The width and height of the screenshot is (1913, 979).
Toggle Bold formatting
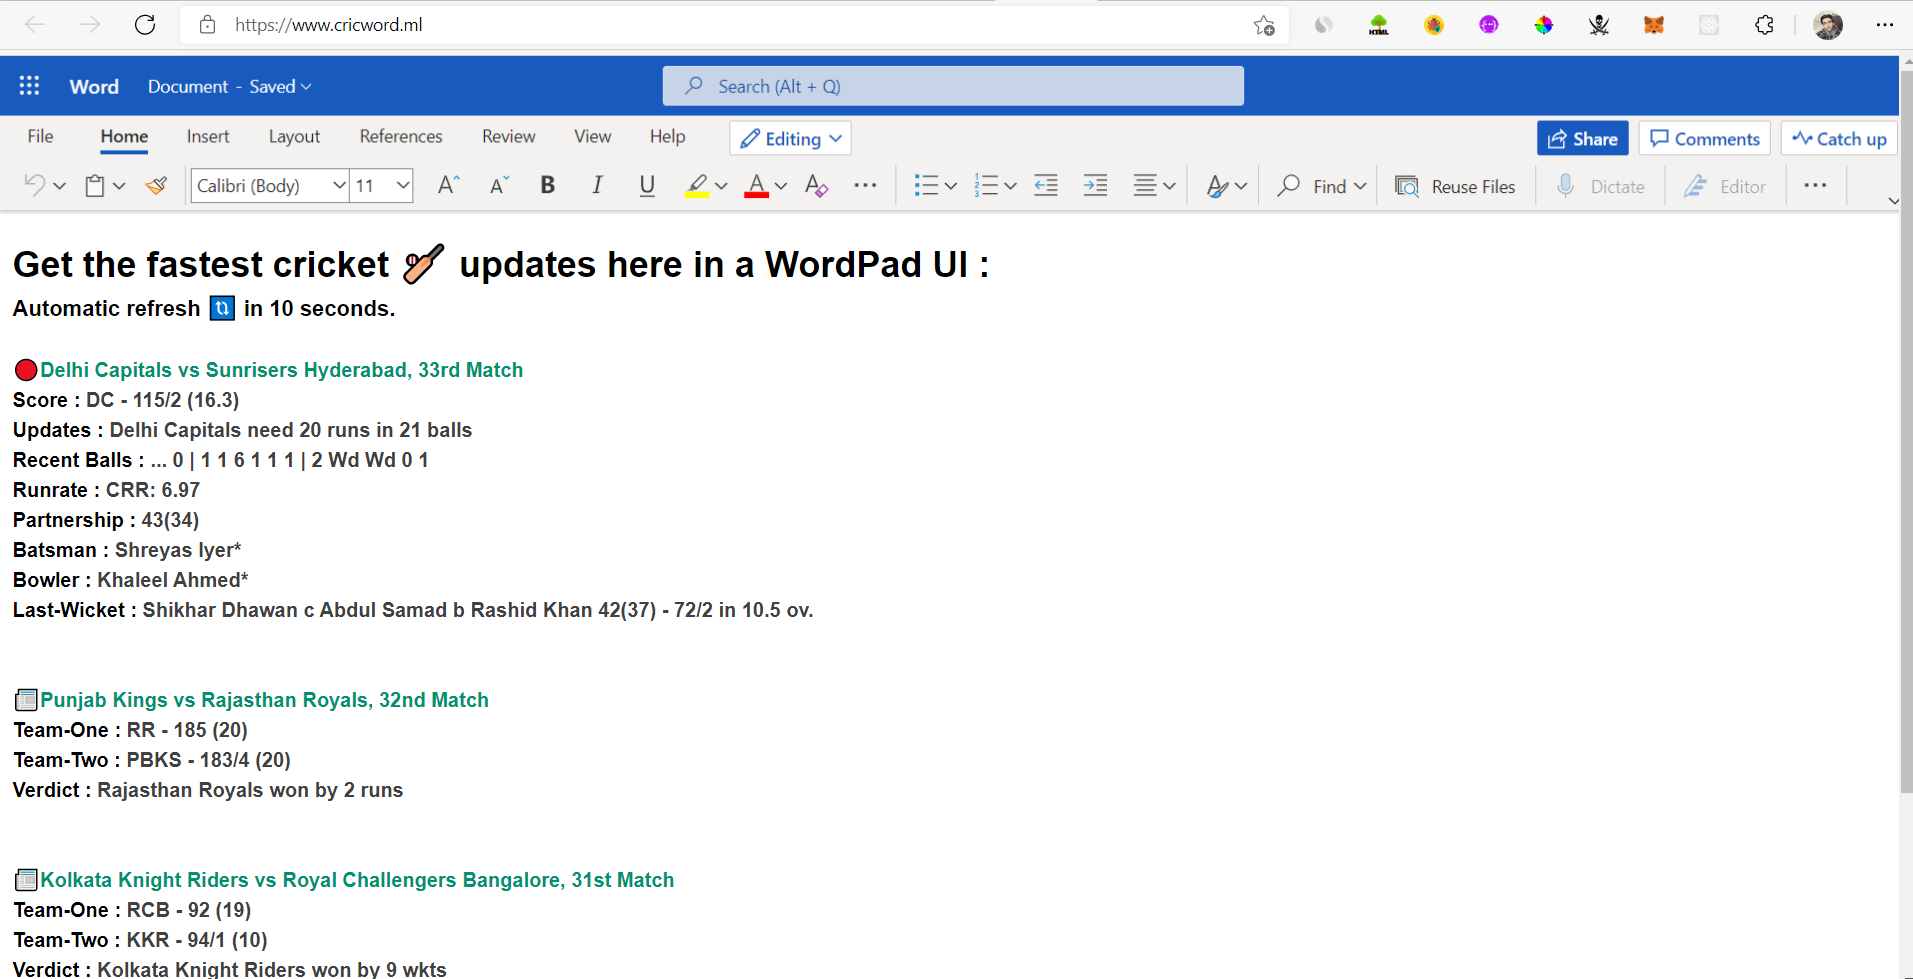(547, 185)
